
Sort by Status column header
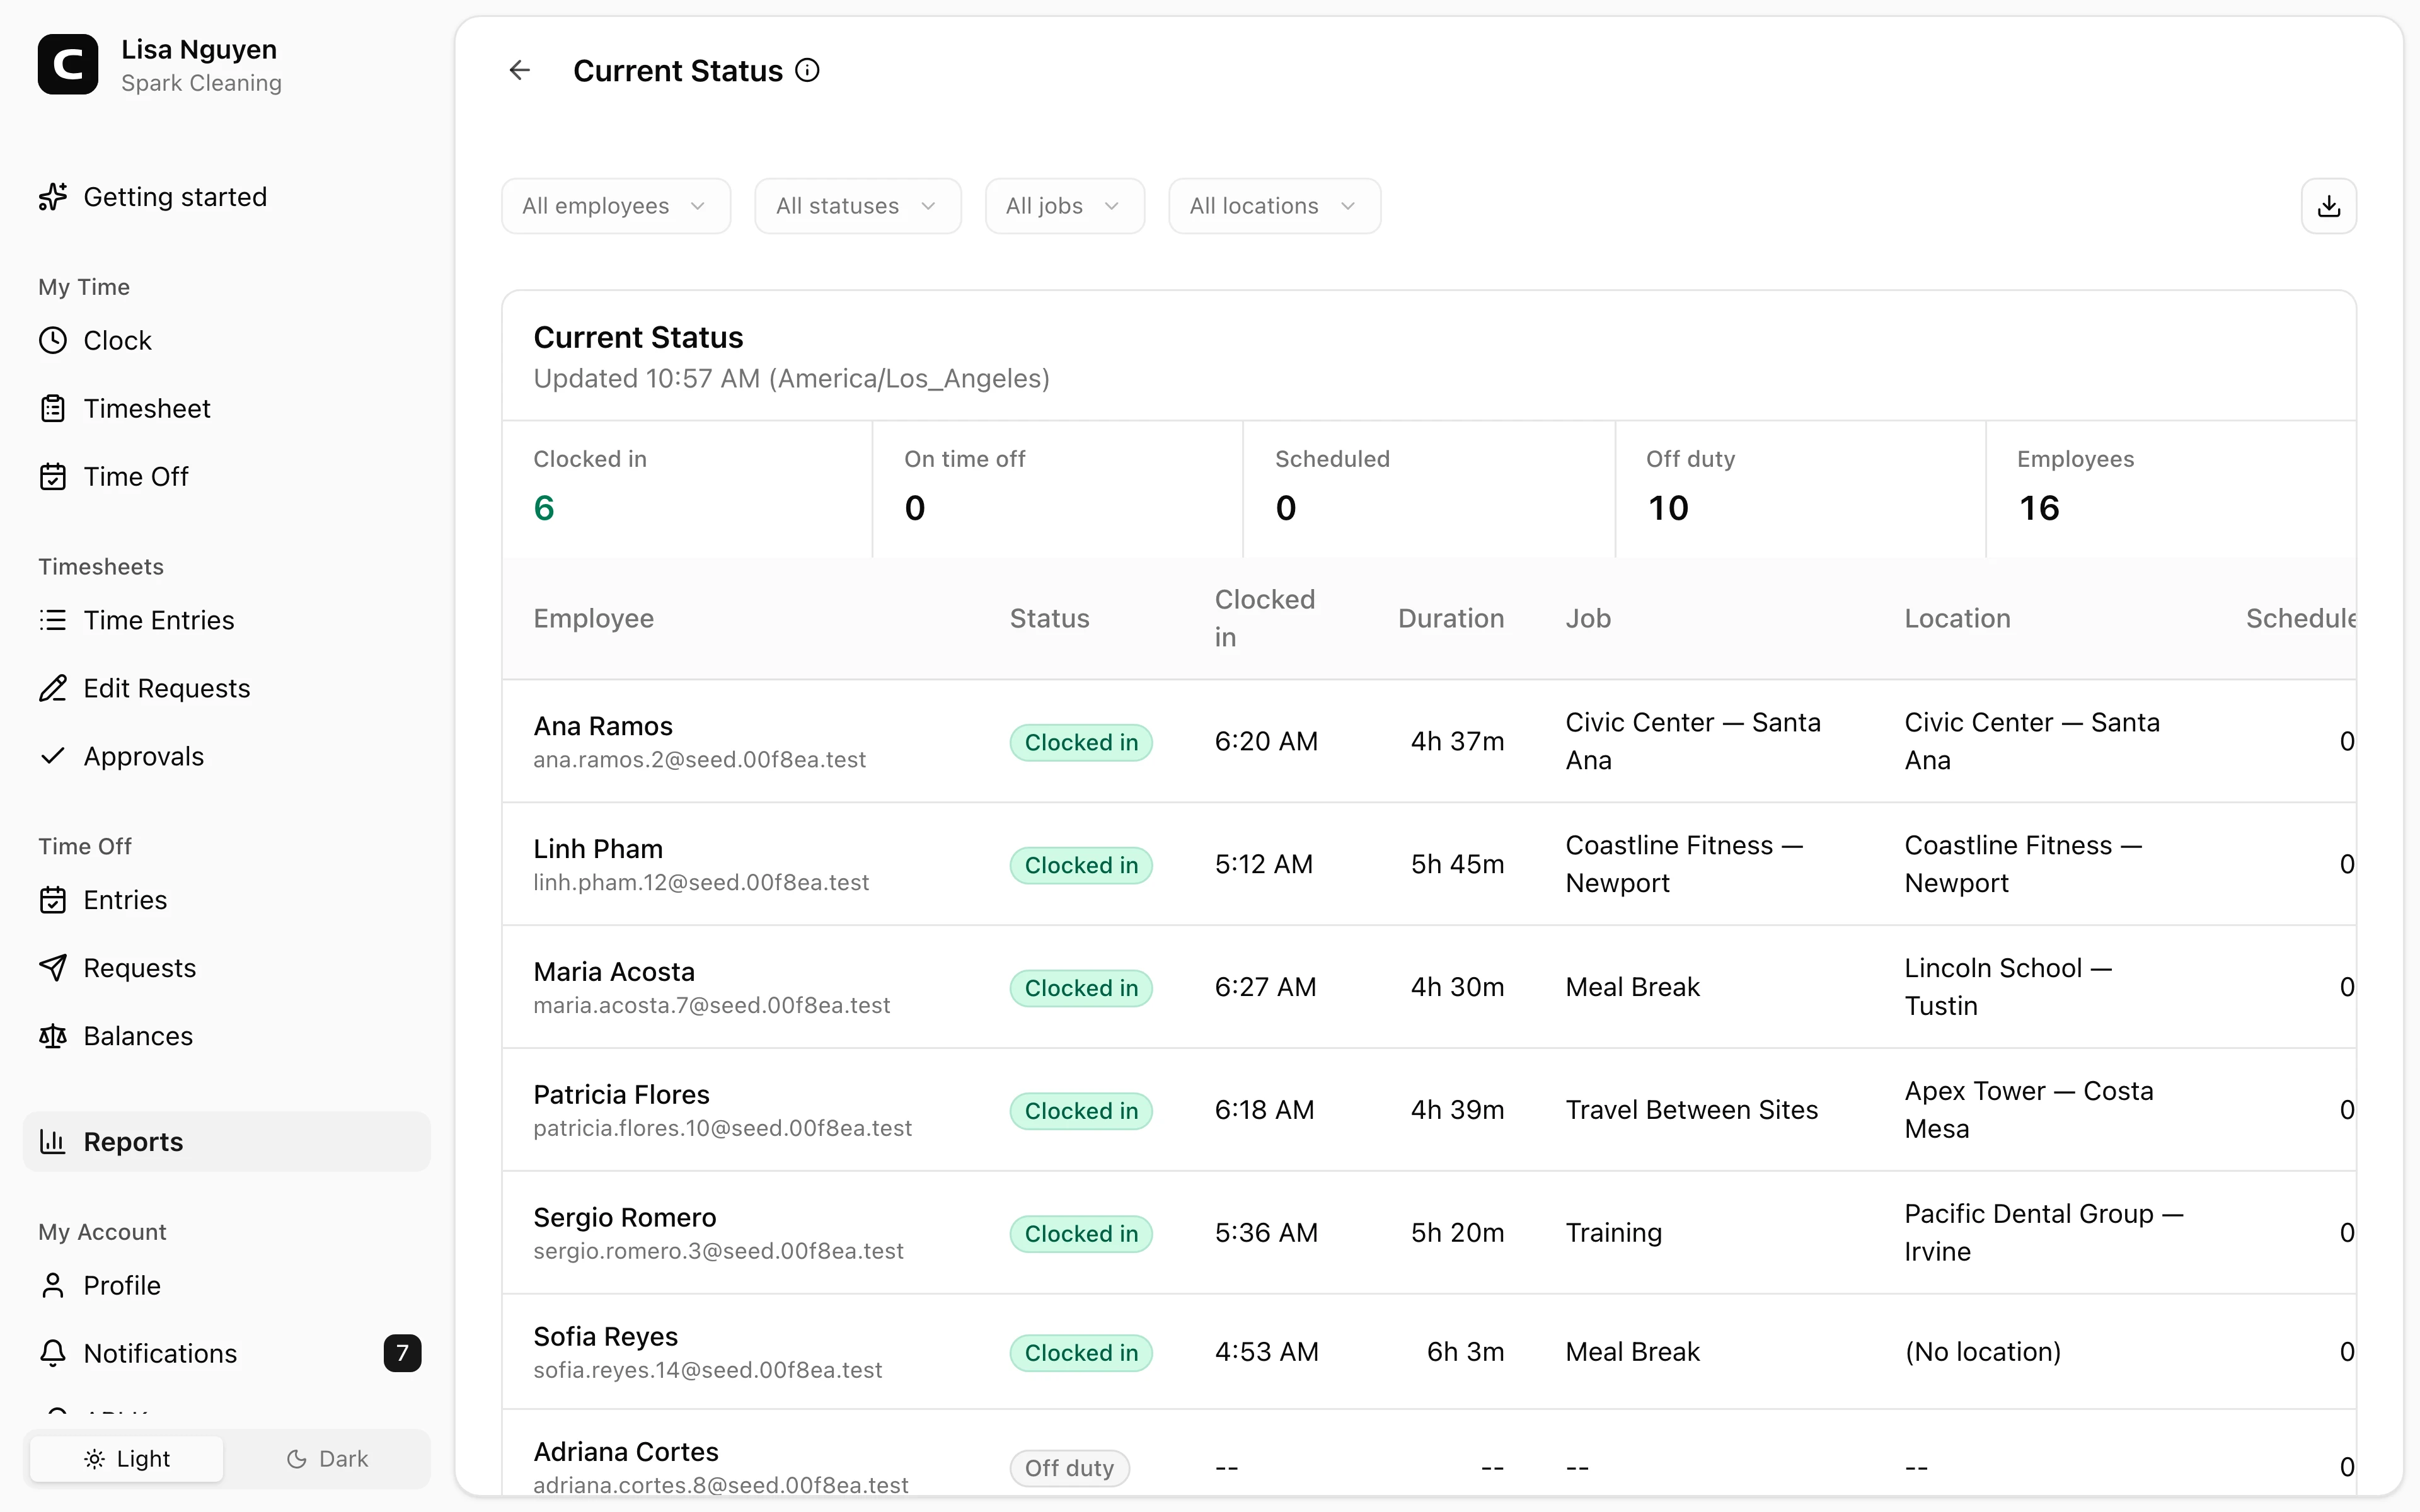tap(1049, 619)
